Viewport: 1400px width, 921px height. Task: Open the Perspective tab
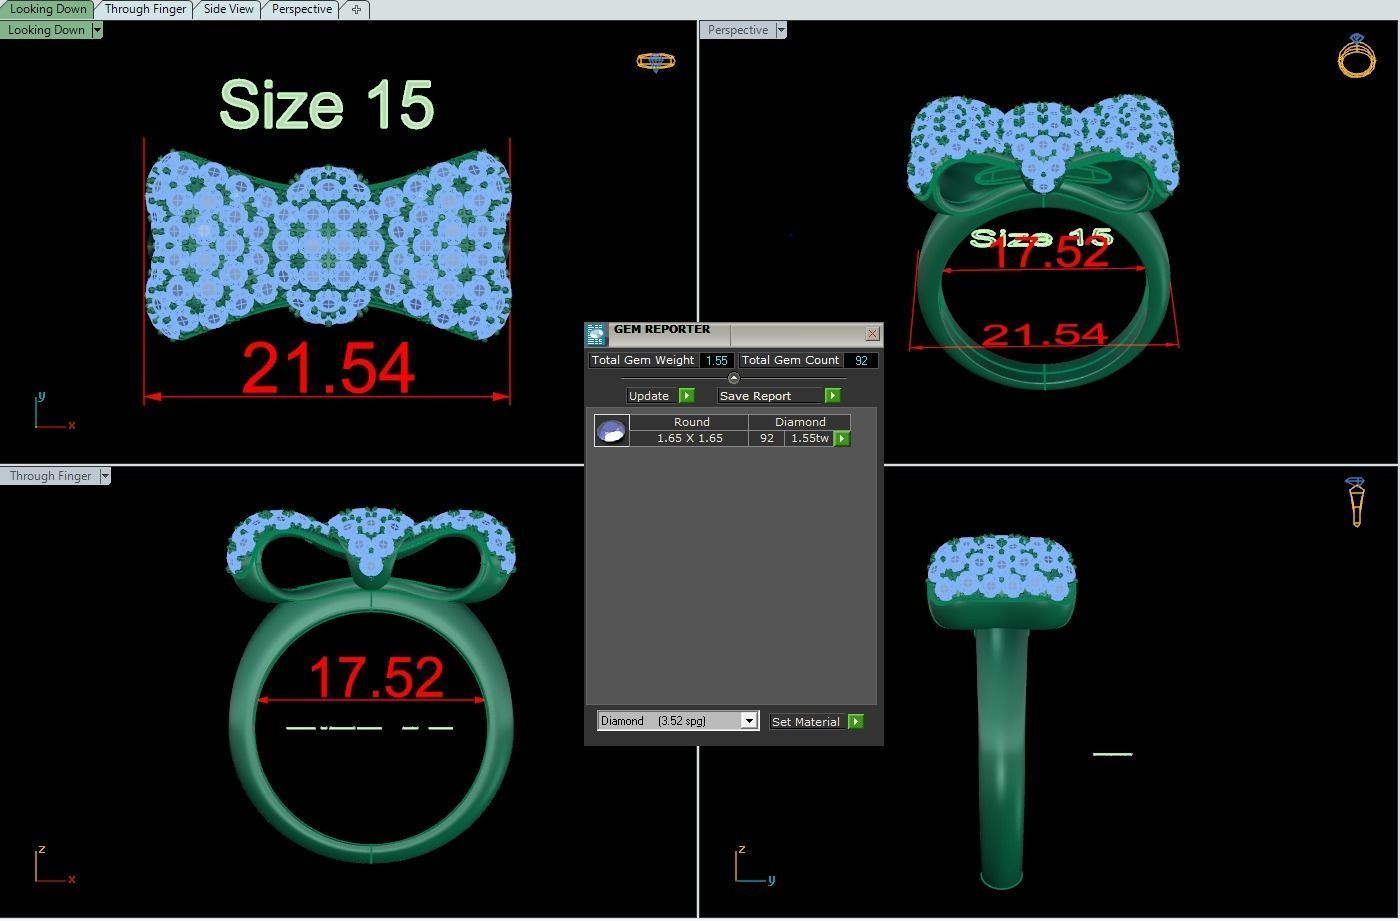click(x=301, y=9)
